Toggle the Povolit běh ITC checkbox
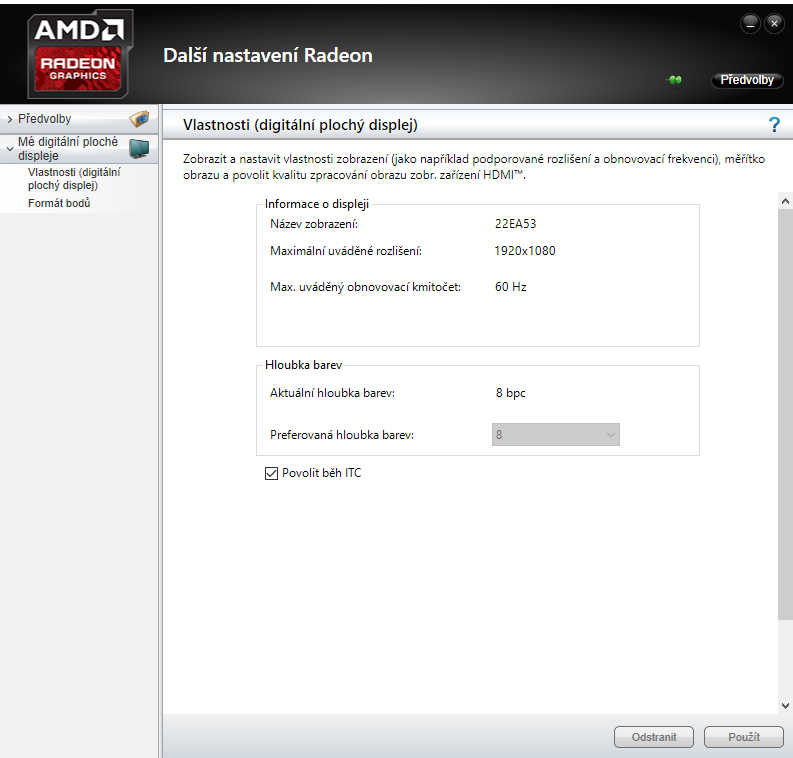793x758 pixels. coord(271,473)
